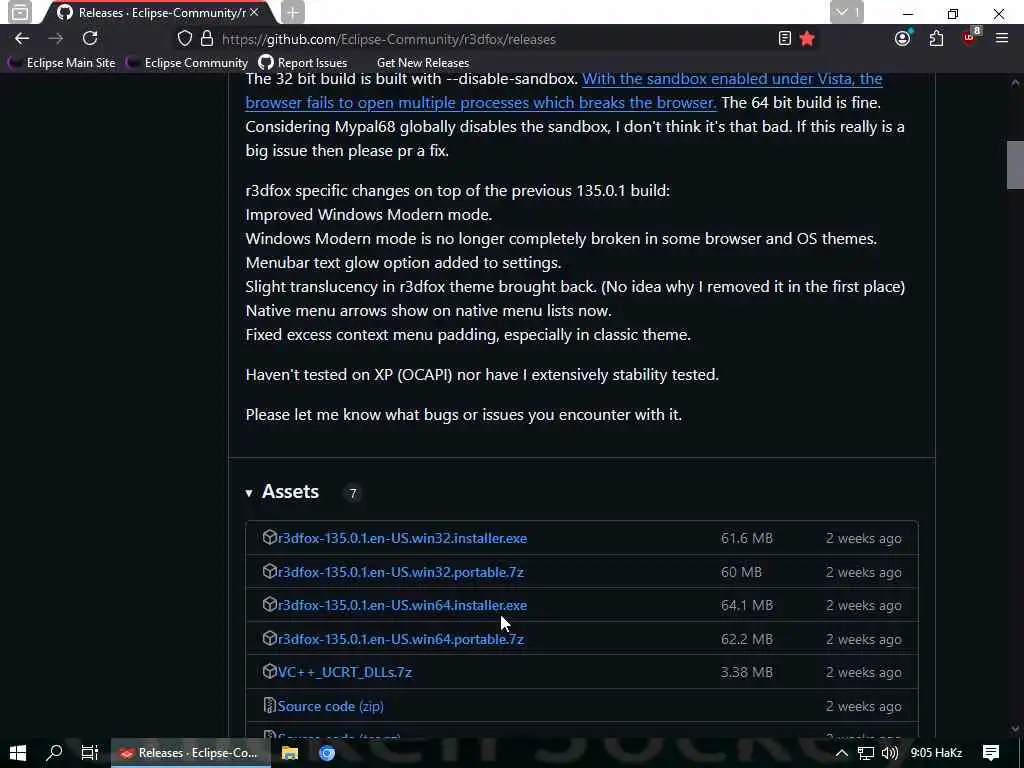
Task: Open the extensions puzzle icon
Action: (x=936, y=39)
